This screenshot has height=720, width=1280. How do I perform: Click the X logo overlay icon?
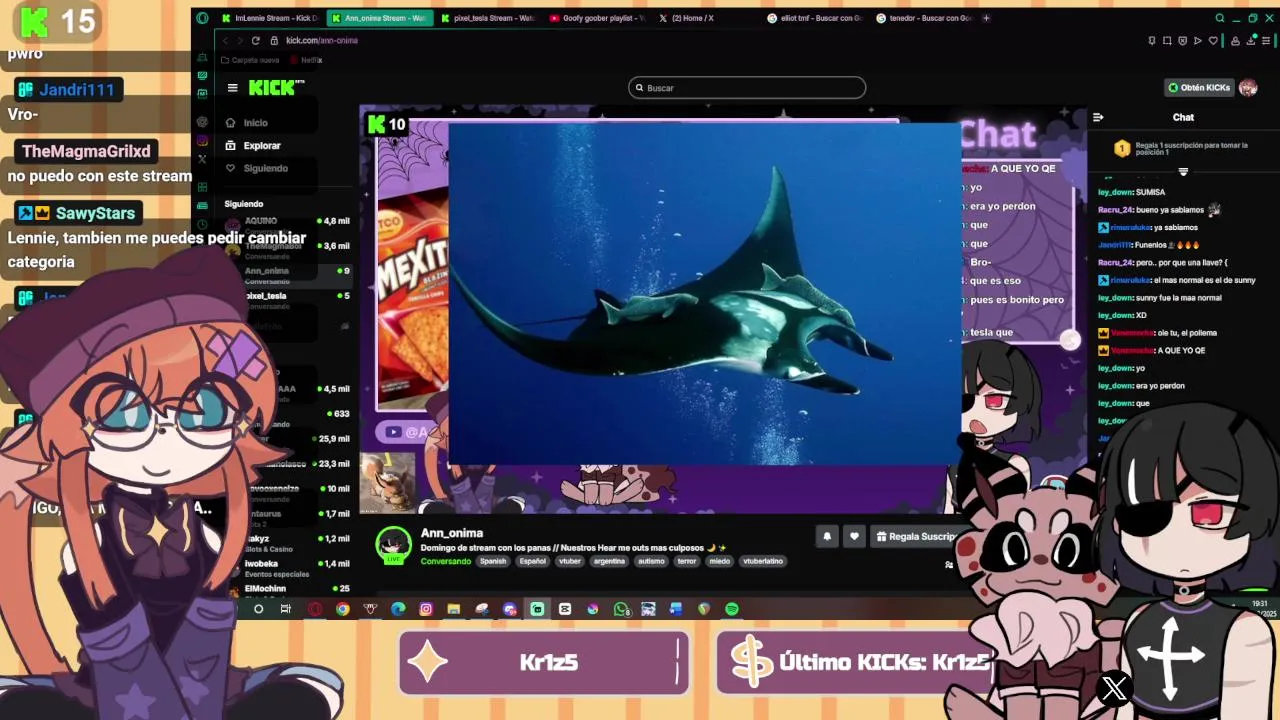pos(1114,688)
